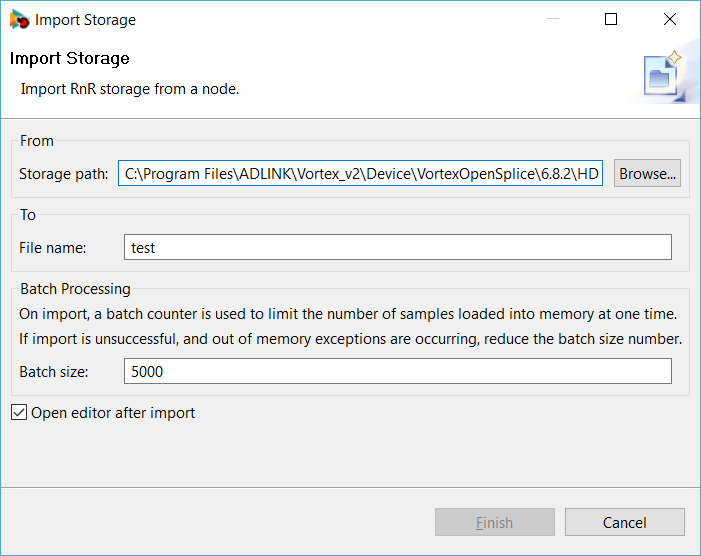This screenshot has width=701, height=556.
Task: Focus the Storage path text field
Action: (360, 173)
